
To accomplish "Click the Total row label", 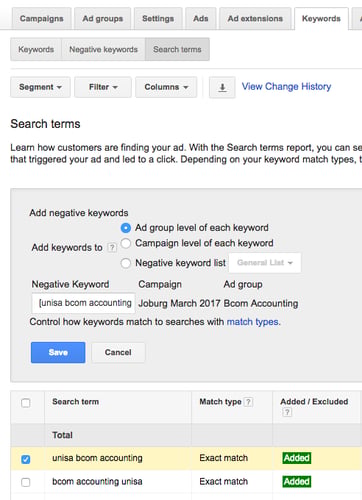I will coord(62,435).
